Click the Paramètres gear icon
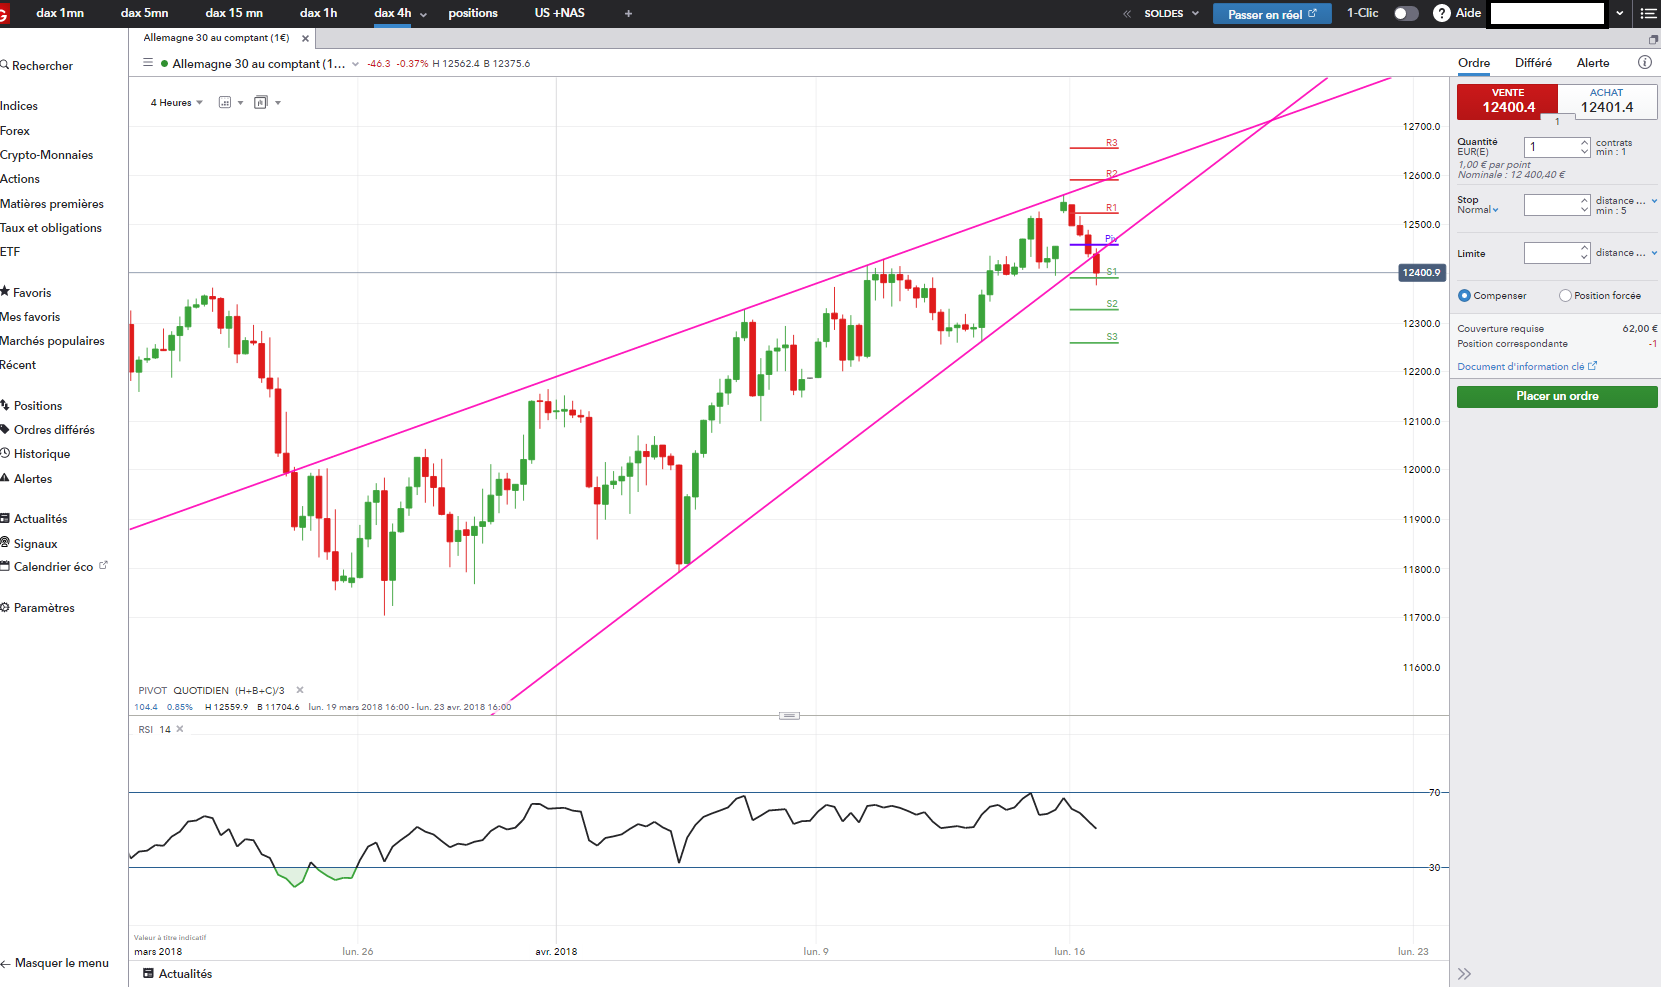Viewport: 1661px width, 987px height. point(5,607)
